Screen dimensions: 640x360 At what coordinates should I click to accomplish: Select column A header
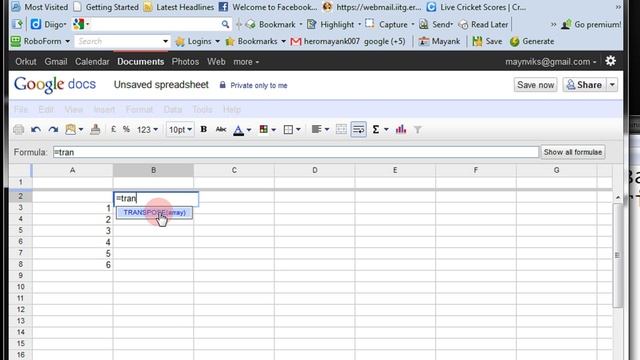tap(72, 170)
